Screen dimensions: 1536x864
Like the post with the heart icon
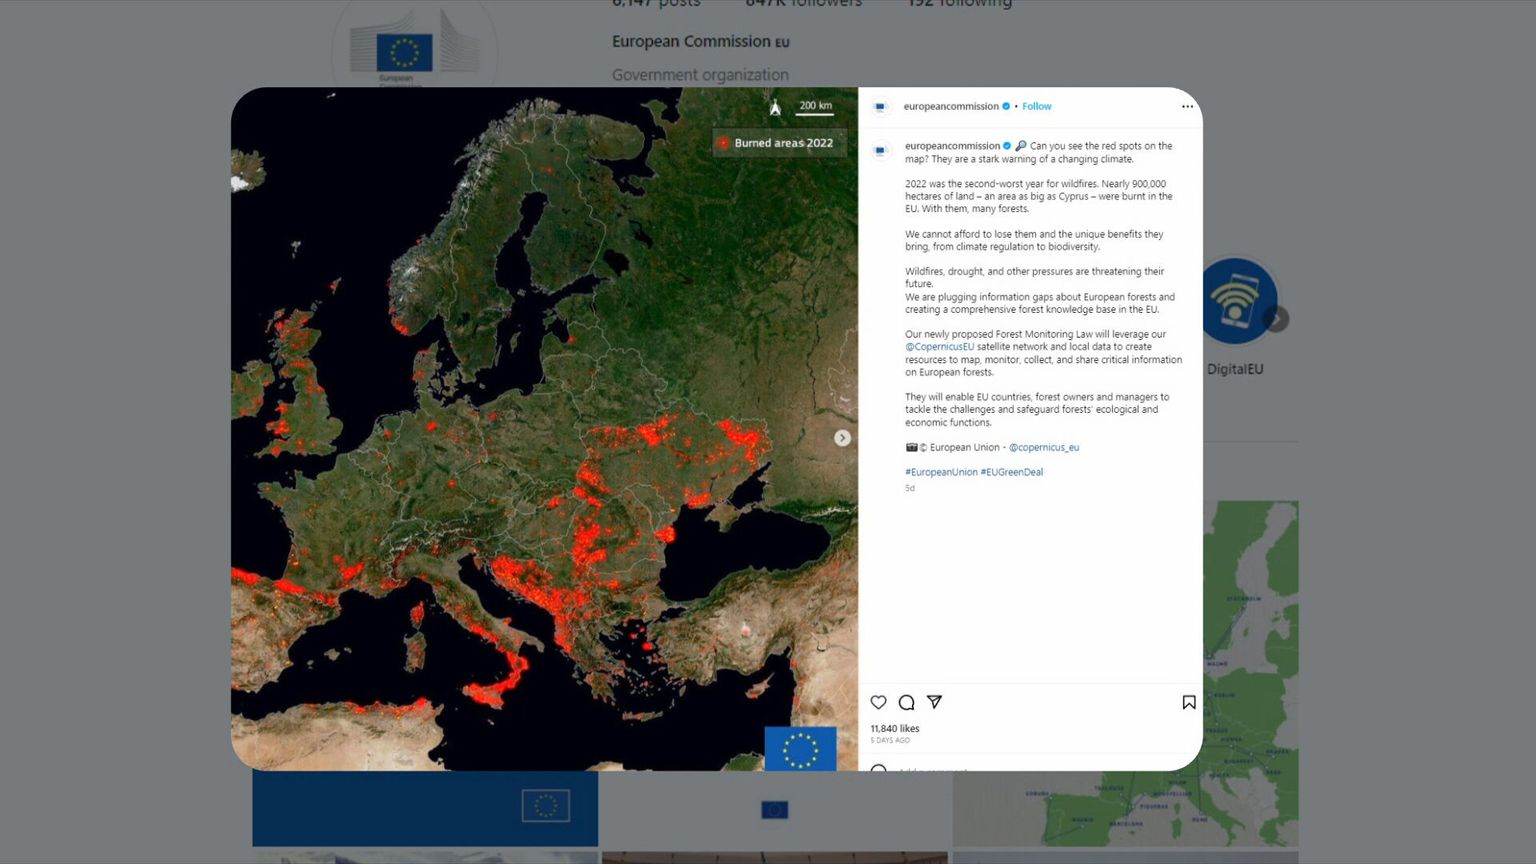coord(878,702)
